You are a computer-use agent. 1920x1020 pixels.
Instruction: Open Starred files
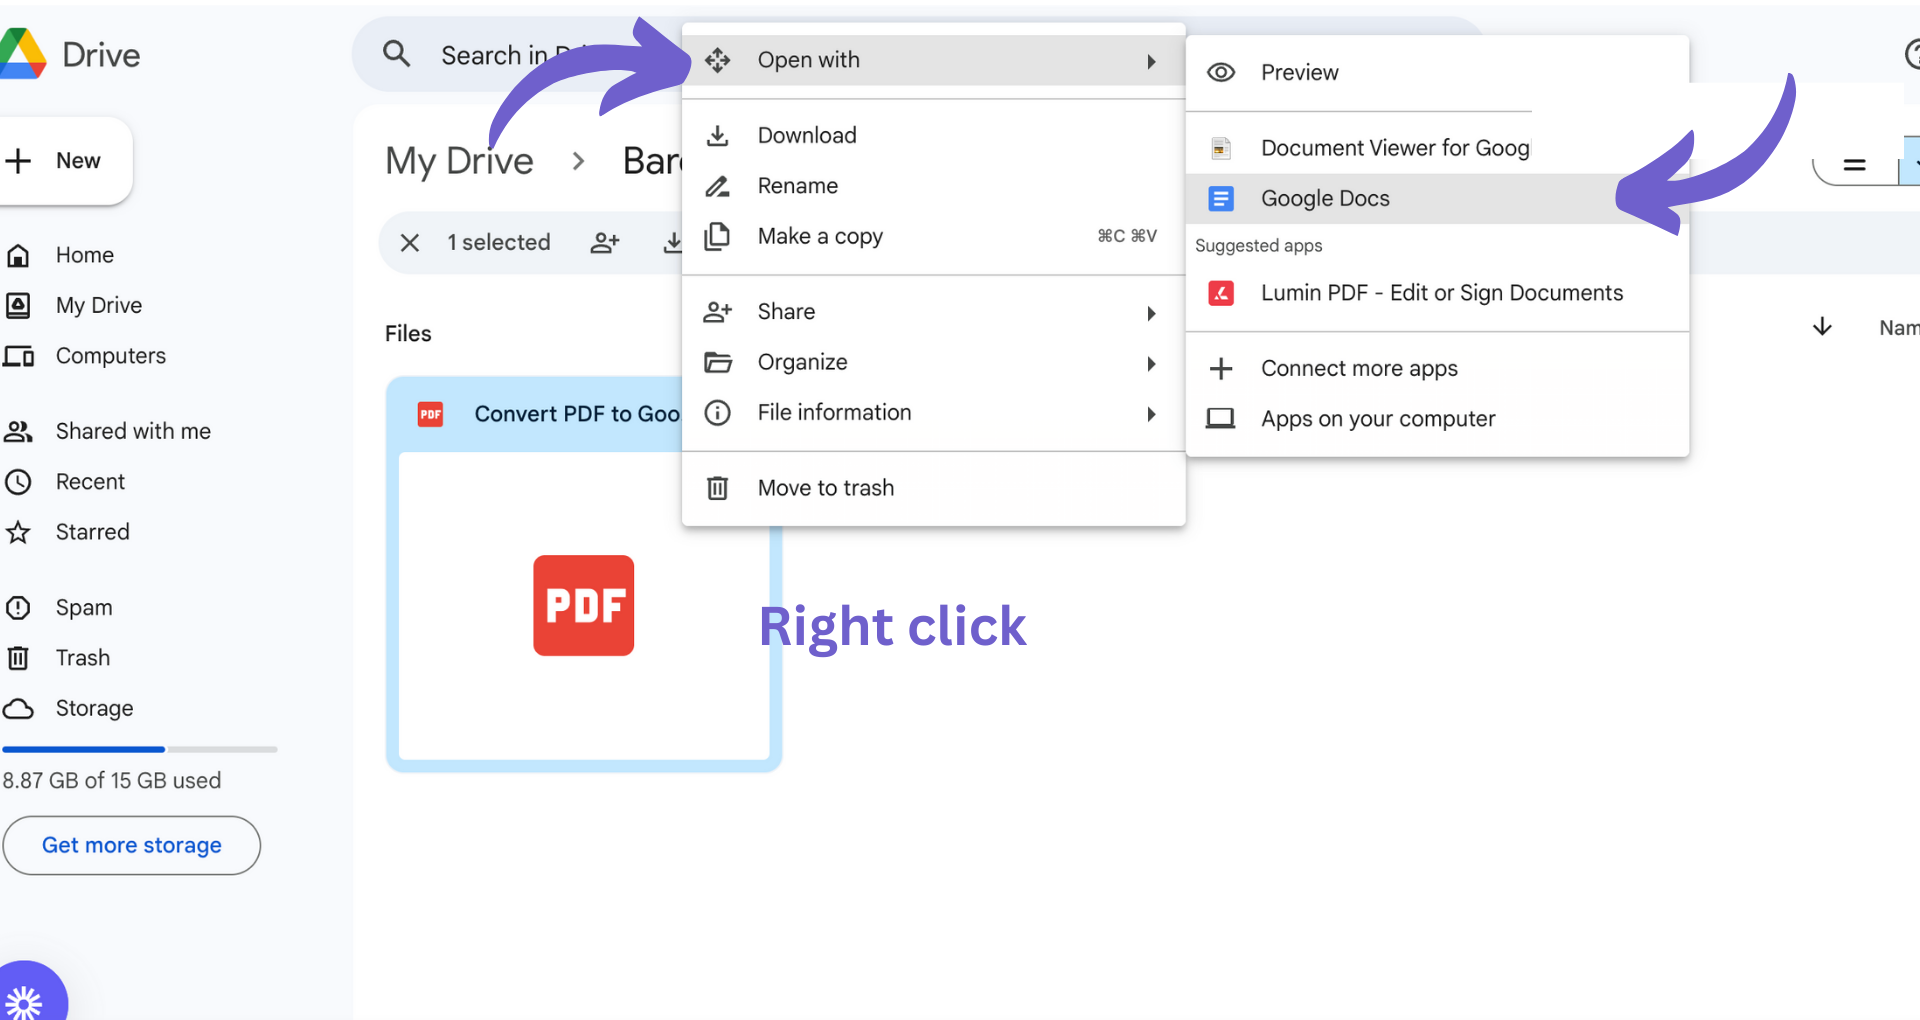(92, 532)
